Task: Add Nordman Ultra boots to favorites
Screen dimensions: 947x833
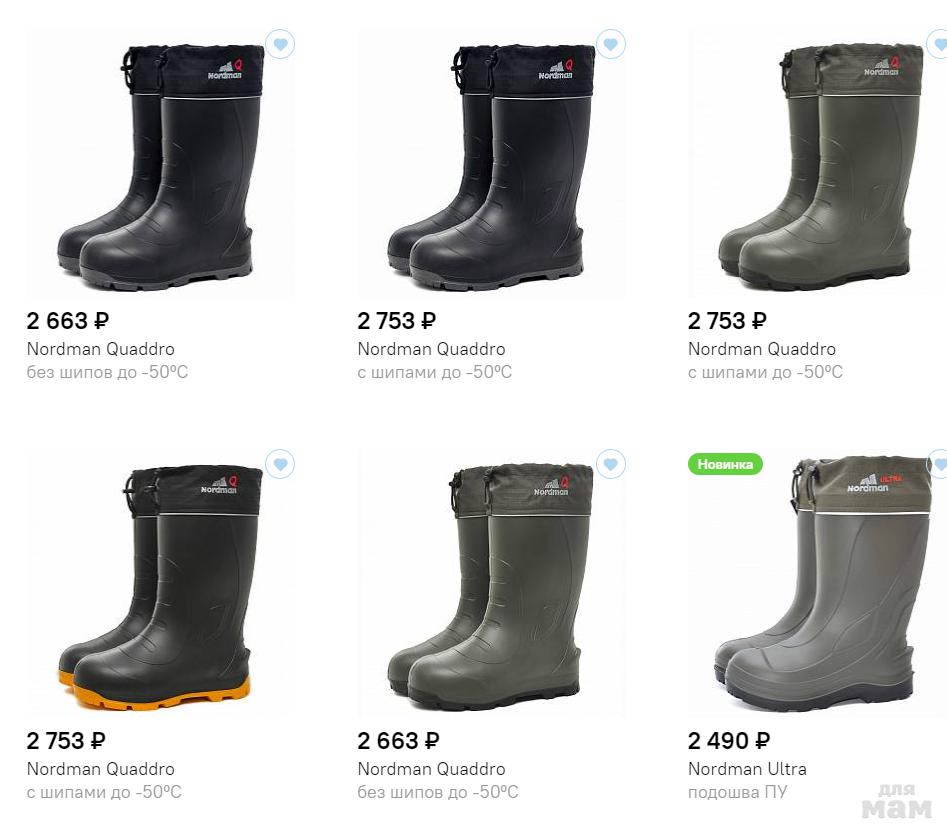Action: (939, 465)
